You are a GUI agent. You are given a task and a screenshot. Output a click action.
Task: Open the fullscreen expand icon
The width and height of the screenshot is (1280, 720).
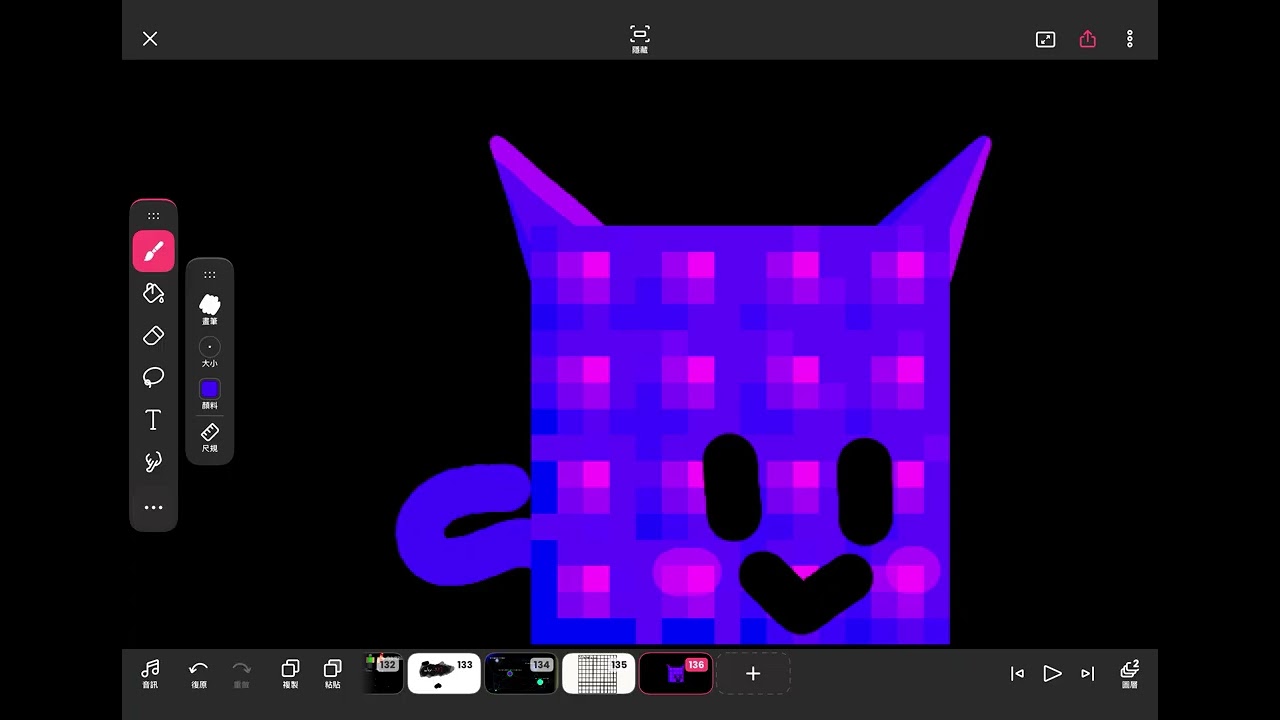1045,39
